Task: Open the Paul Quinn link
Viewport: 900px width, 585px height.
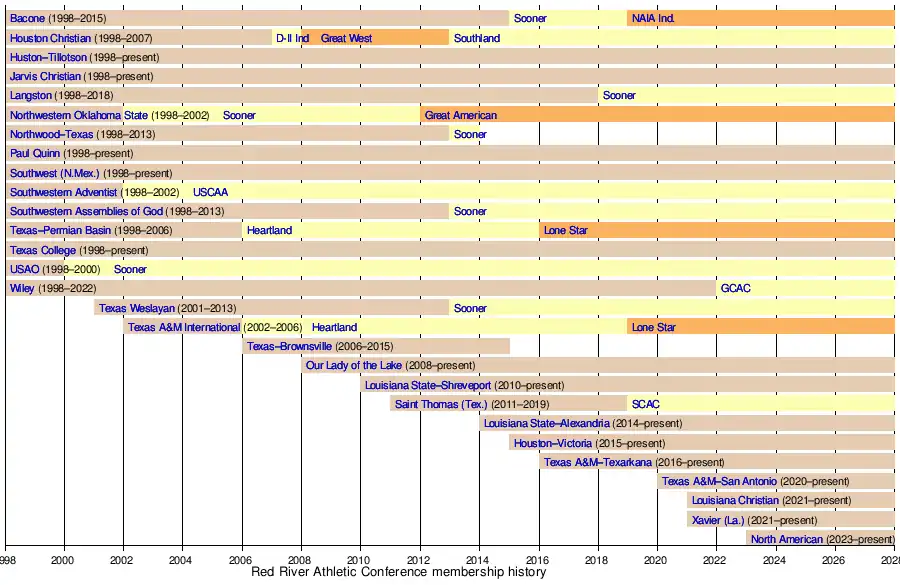Action: pos(35,153)
